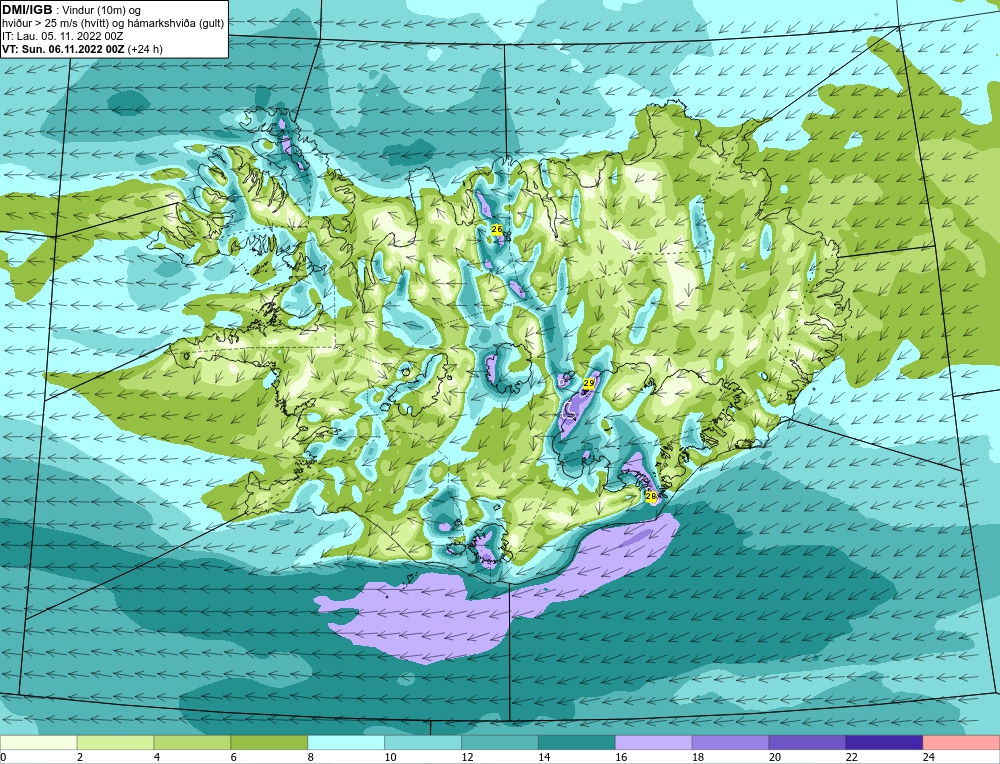This screenshot has height=764, width=1000.
Task: Pick the medium purple swatch between 18 and 20
Action: tap(730, 743)
